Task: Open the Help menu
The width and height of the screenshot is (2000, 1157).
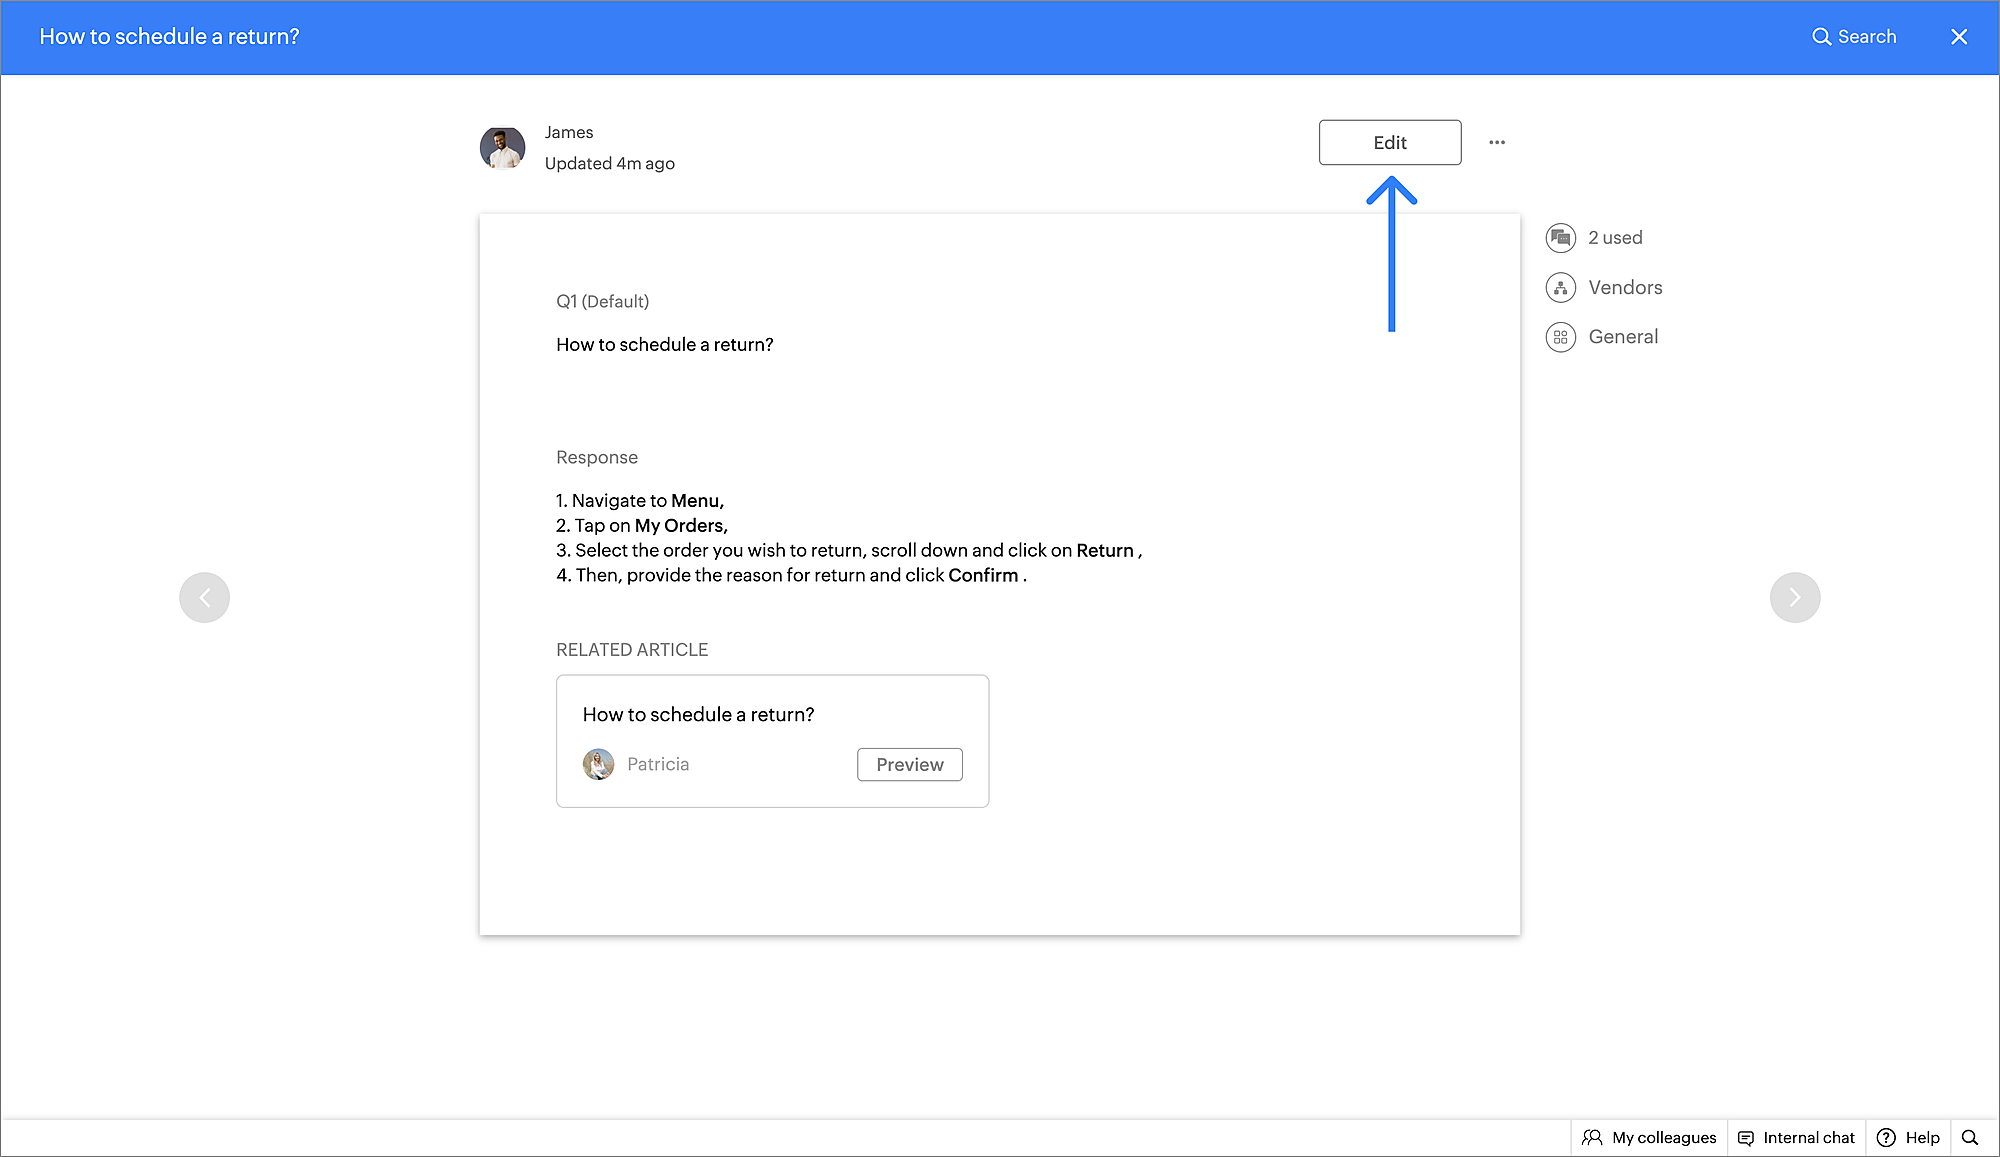Action: (1908, 1137)
